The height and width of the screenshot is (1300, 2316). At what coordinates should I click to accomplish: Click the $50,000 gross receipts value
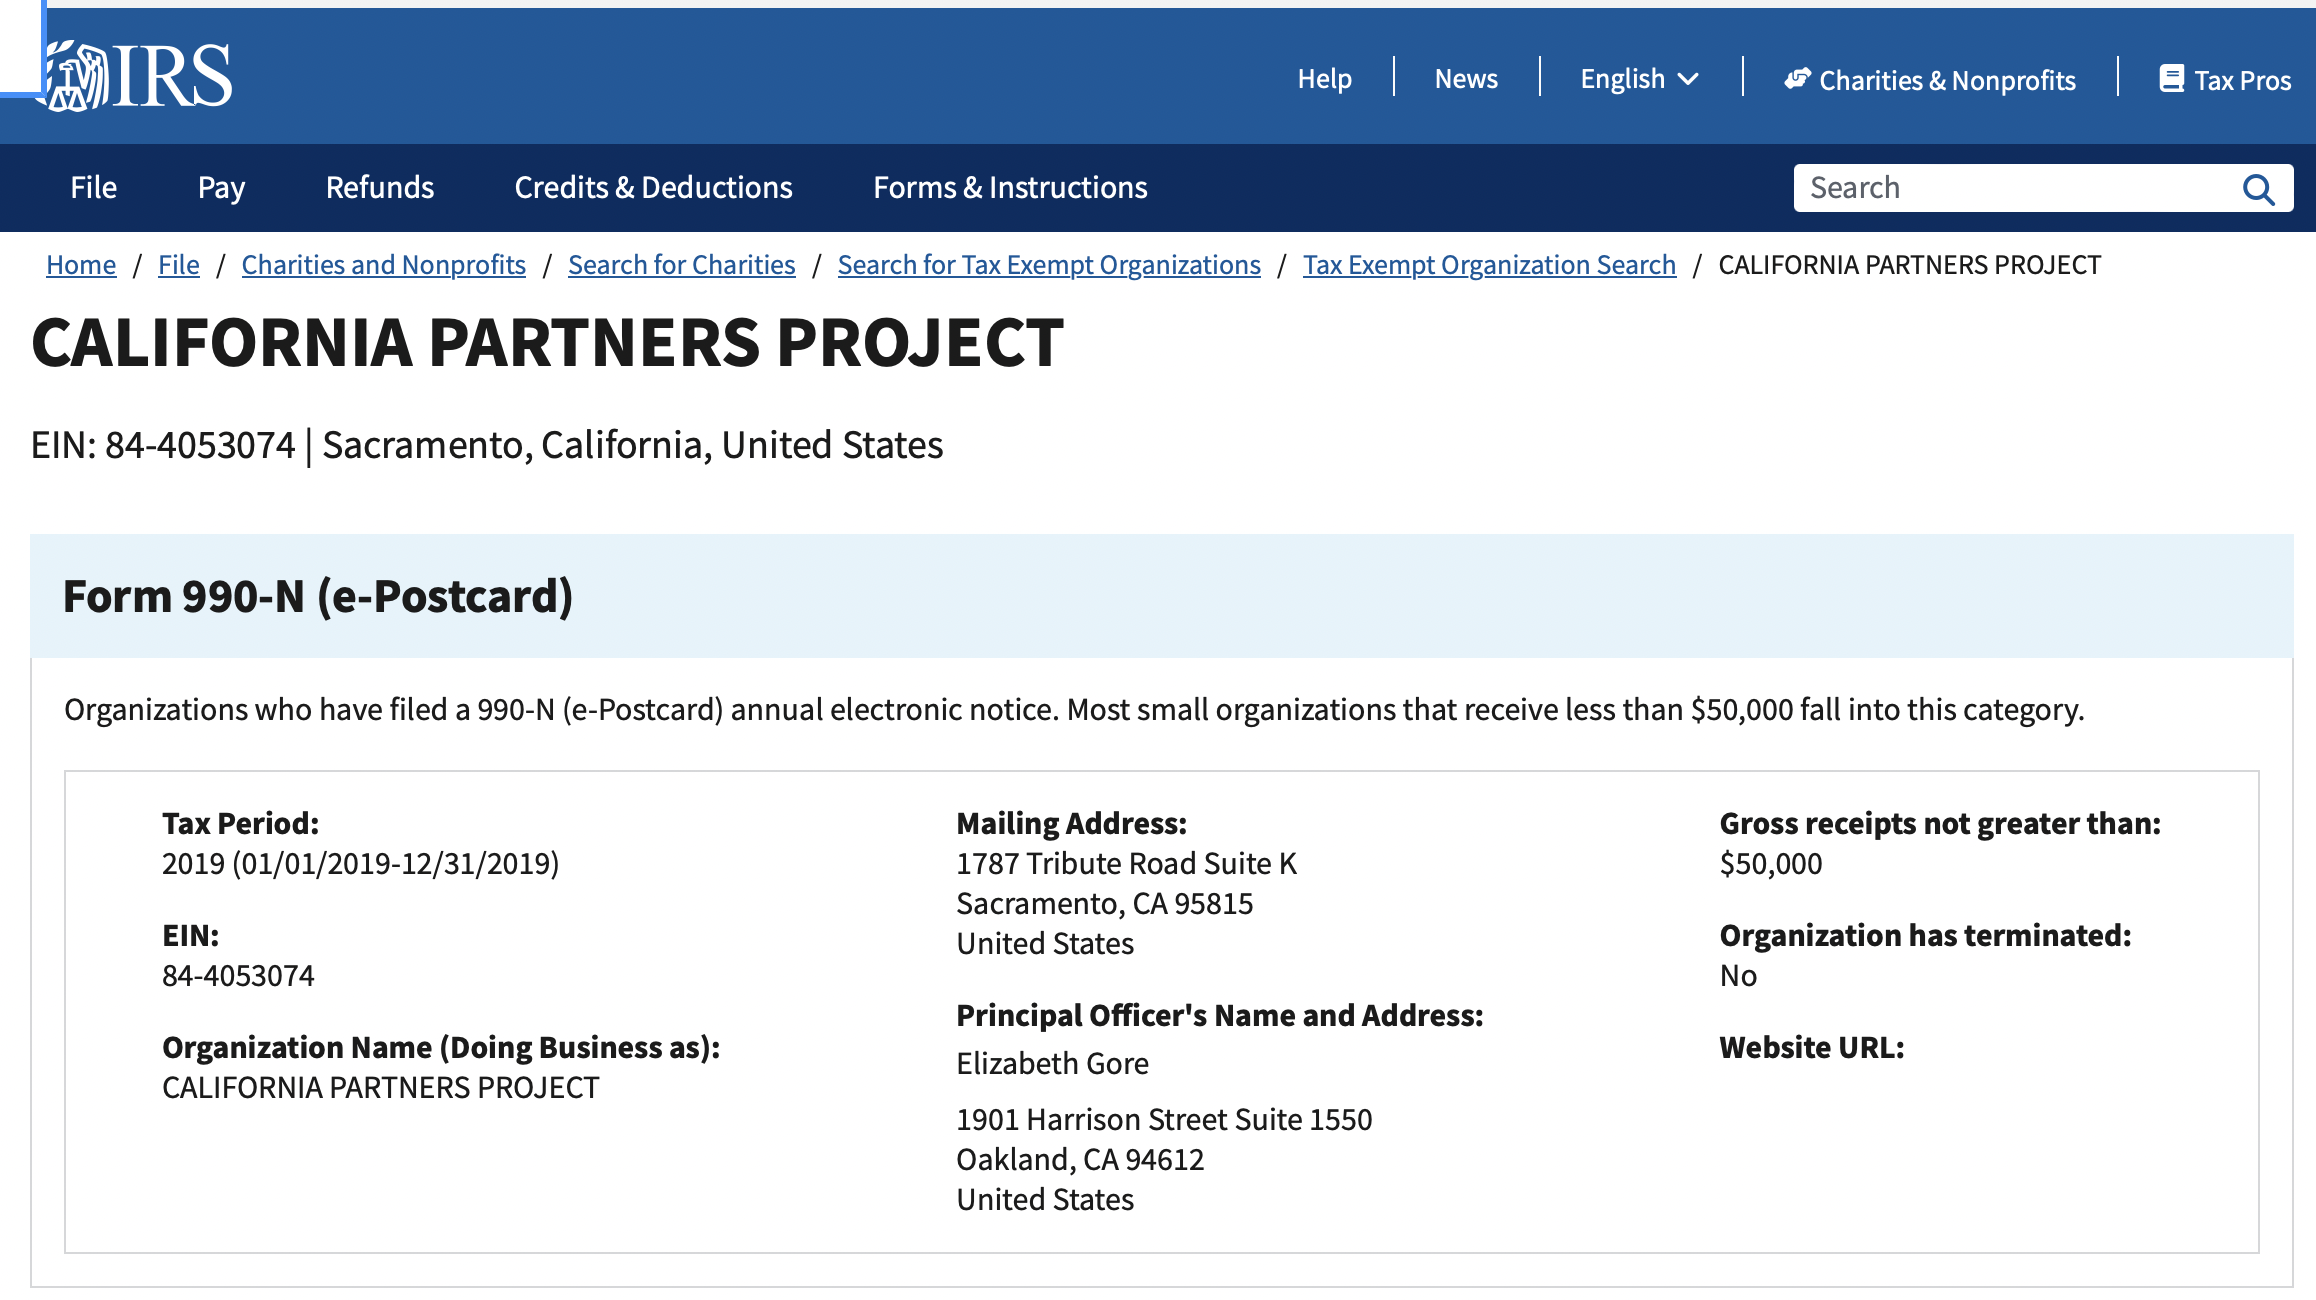tap(1770, 863)
